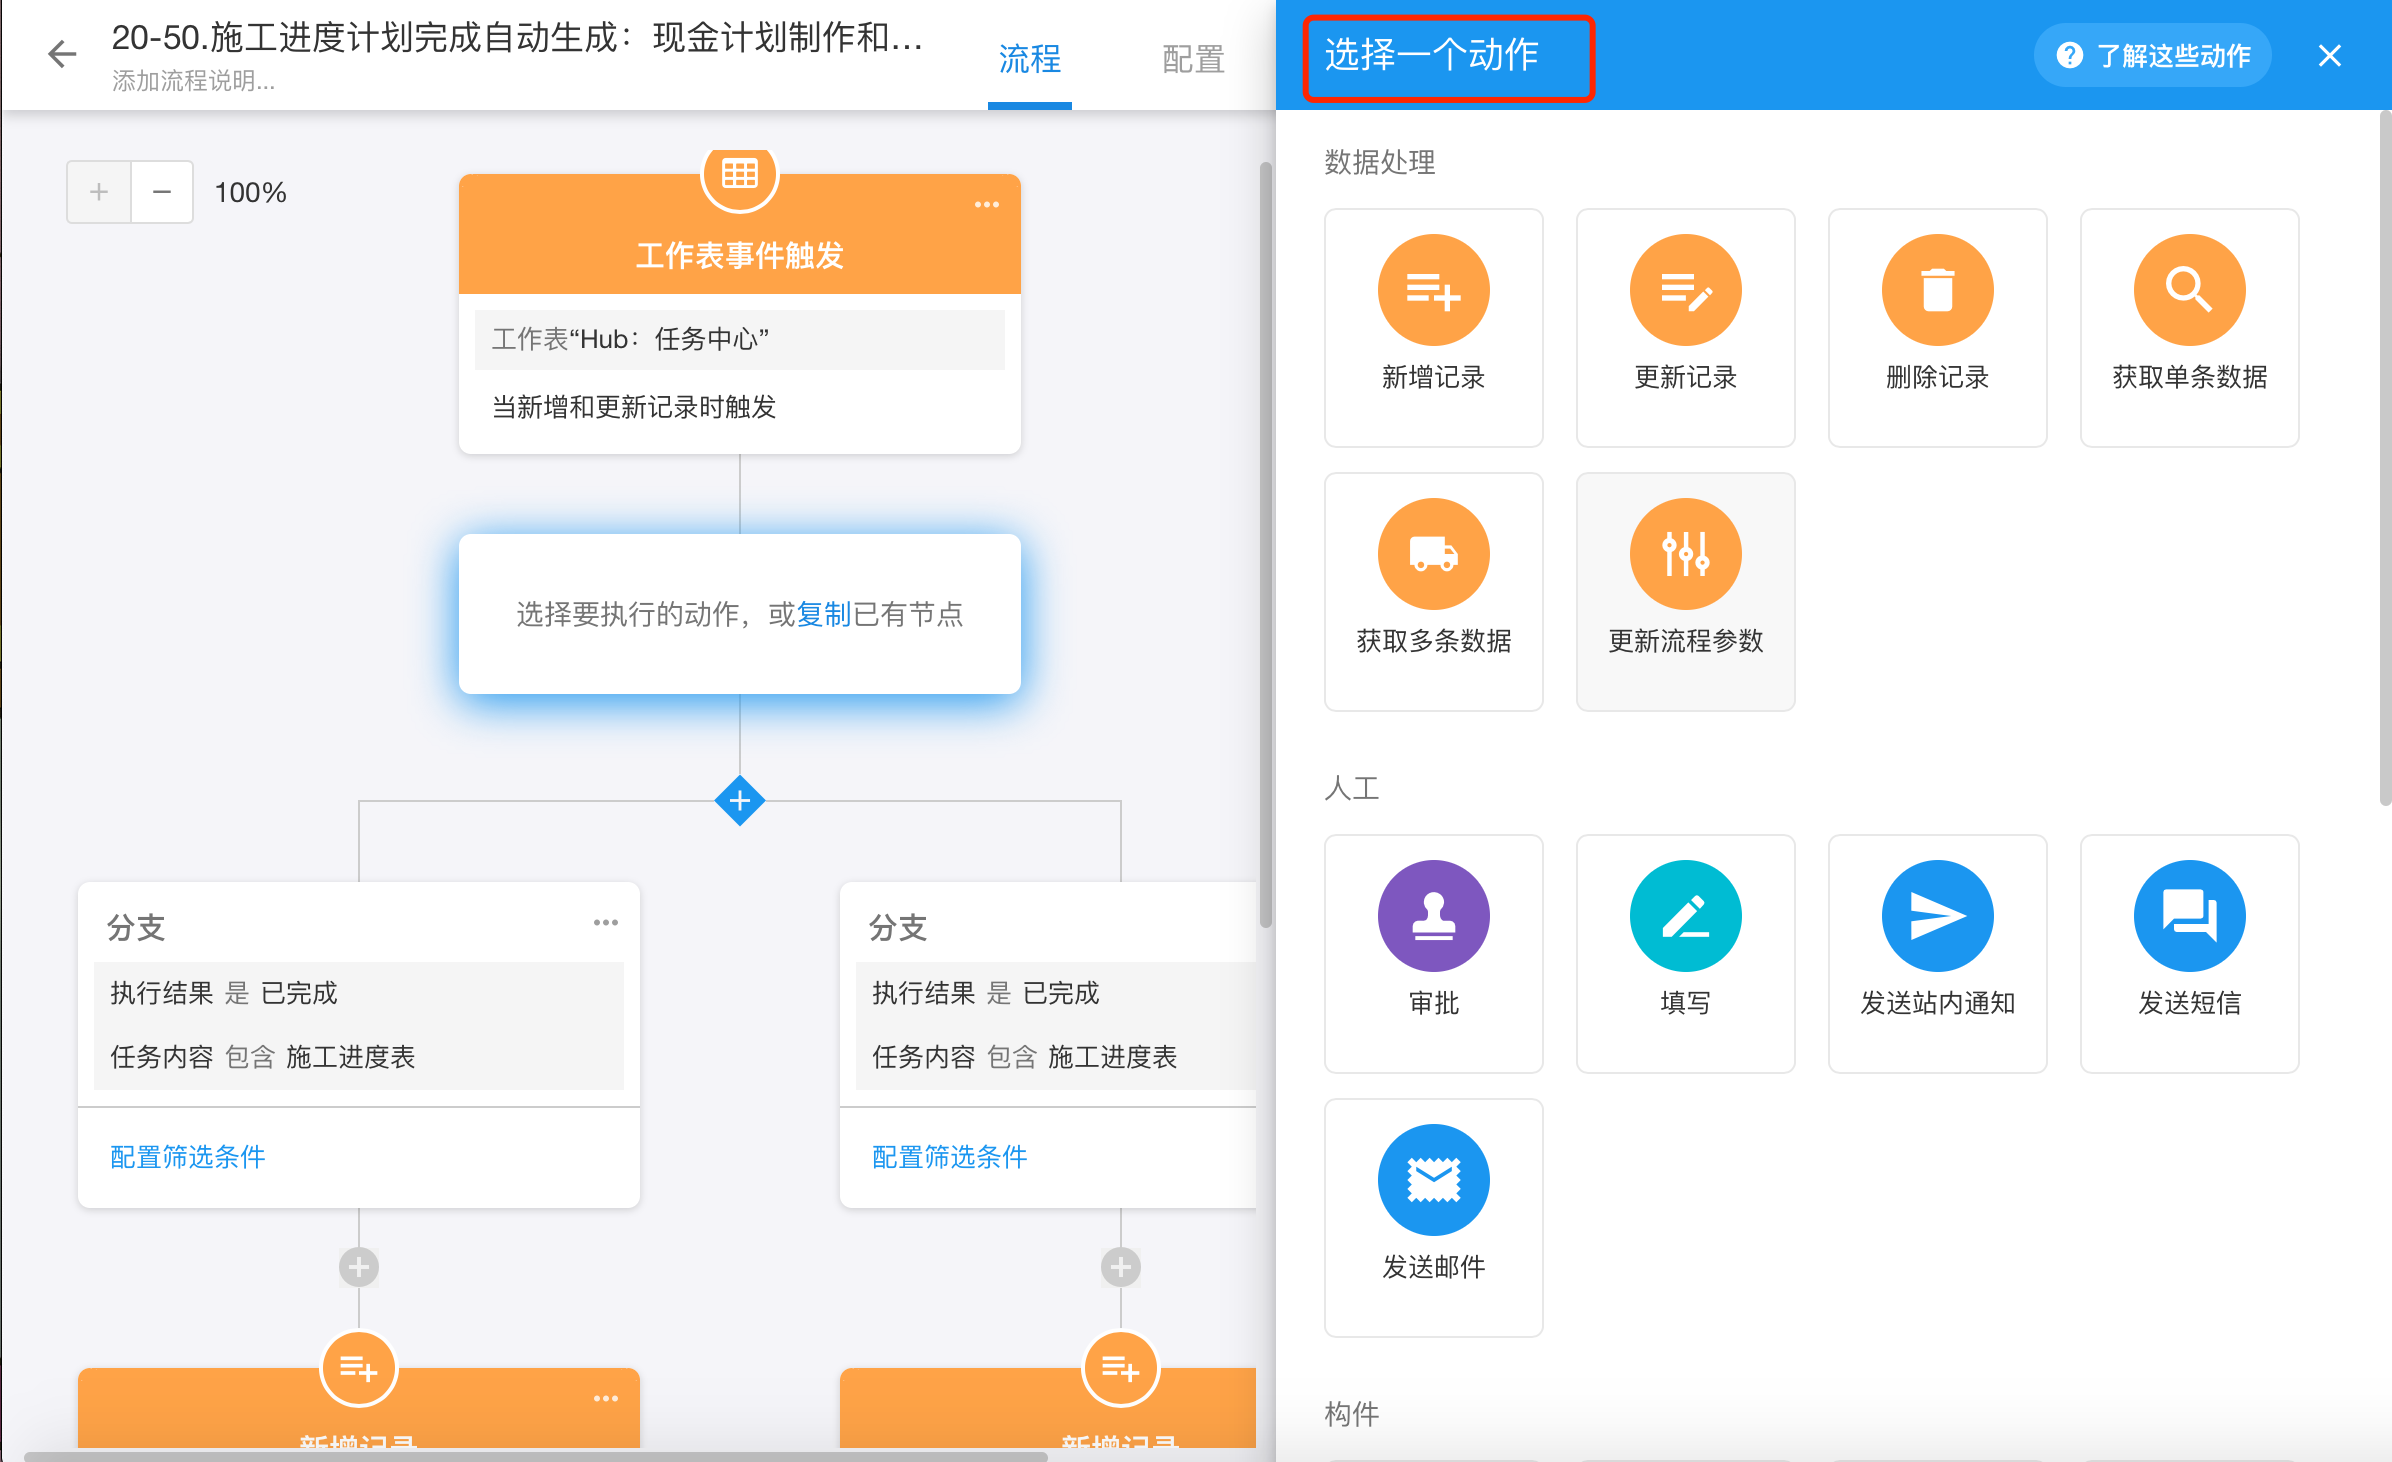Select the 新增记录 action icon

pyautogui.click(x=1433, y=290)
